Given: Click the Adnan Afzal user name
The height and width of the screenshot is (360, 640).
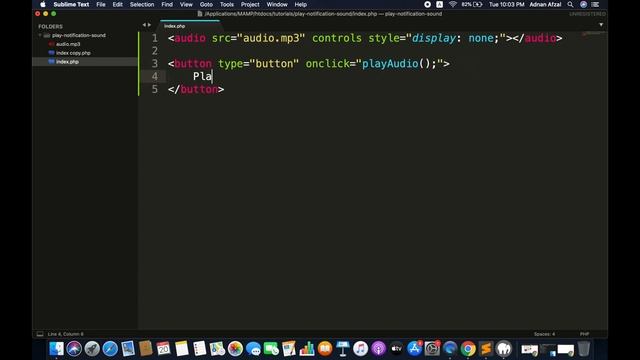Looking at the screenshot, I should tap(545, 4).
